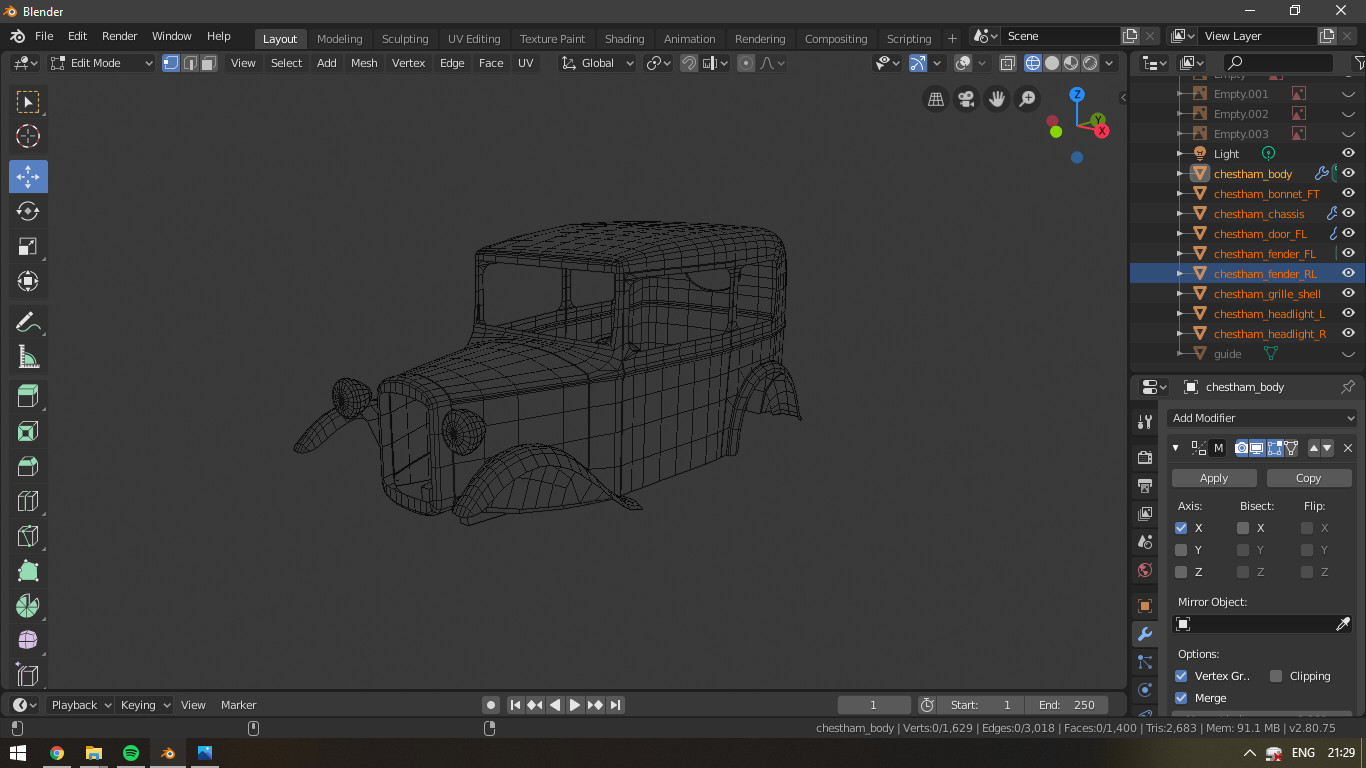Screen dimensions: 1366x768
Task: Open Global transform orientation dropdown
Action: point(598,63)
